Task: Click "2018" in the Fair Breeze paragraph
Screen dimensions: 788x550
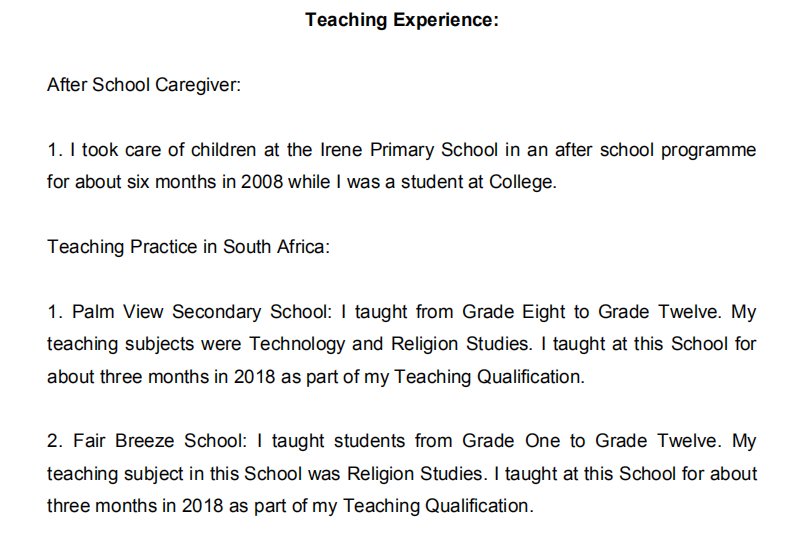Action: 203,506
